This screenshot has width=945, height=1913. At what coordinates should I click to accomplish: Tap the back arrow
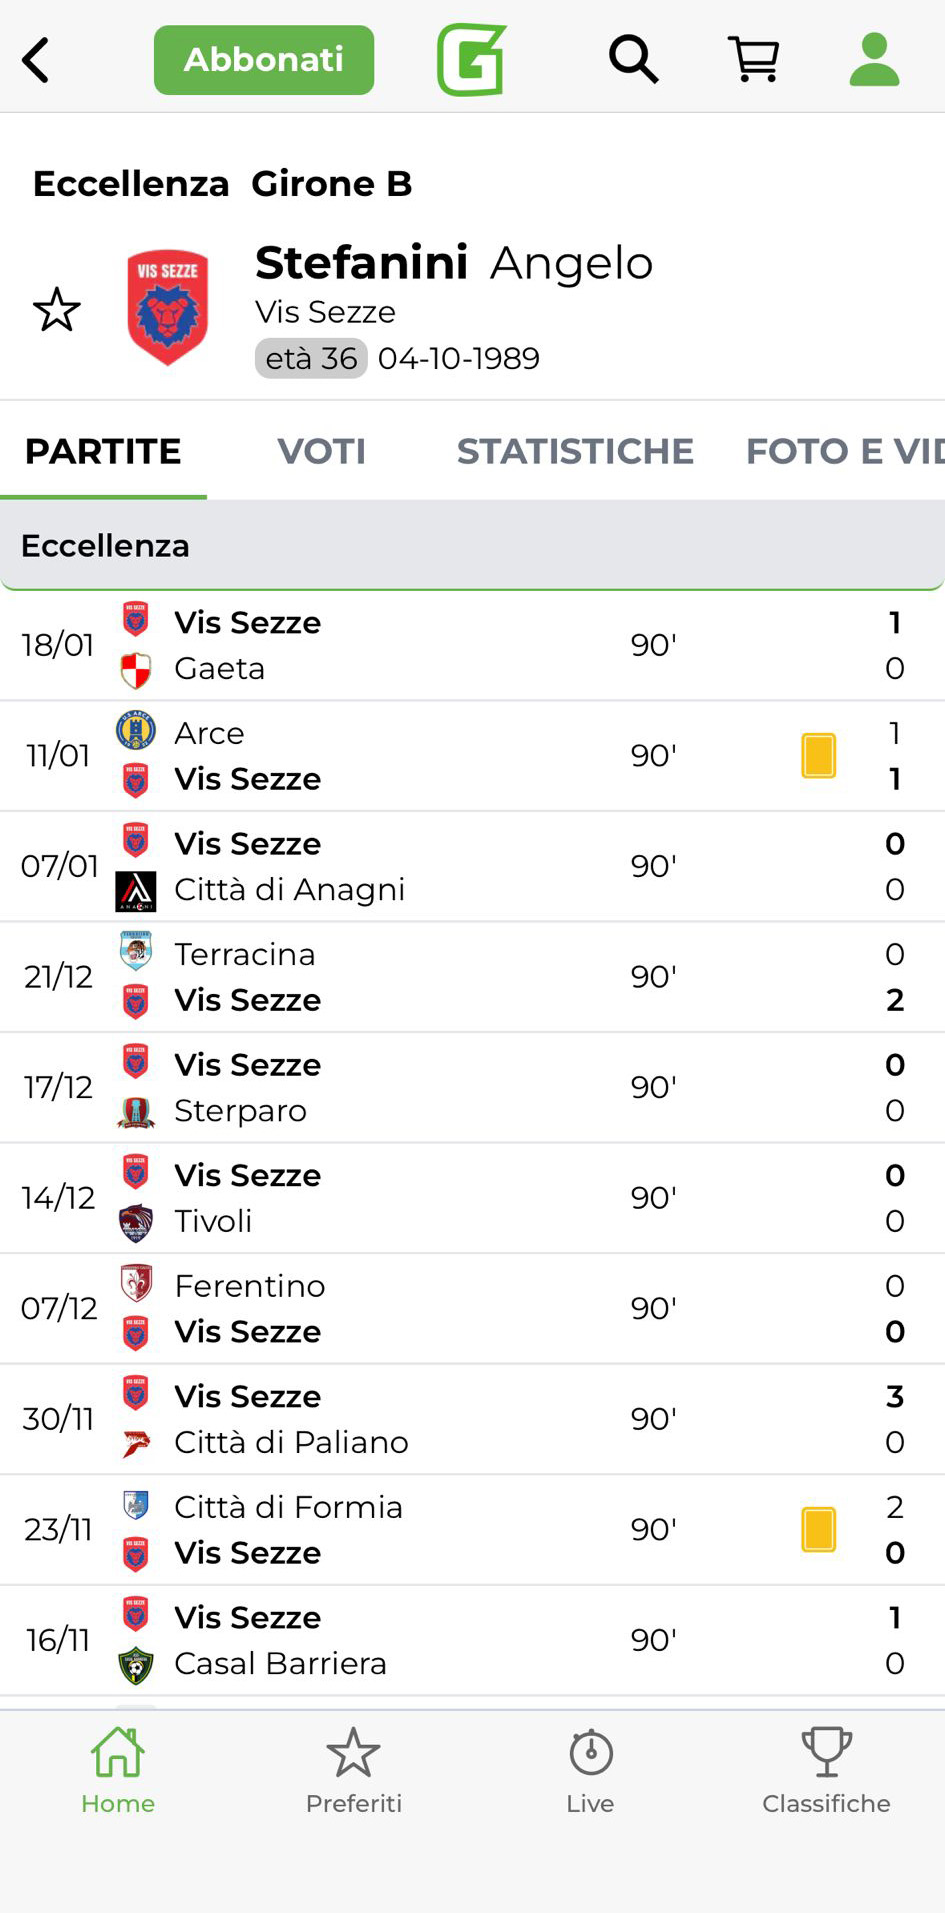tap(36, 60)
